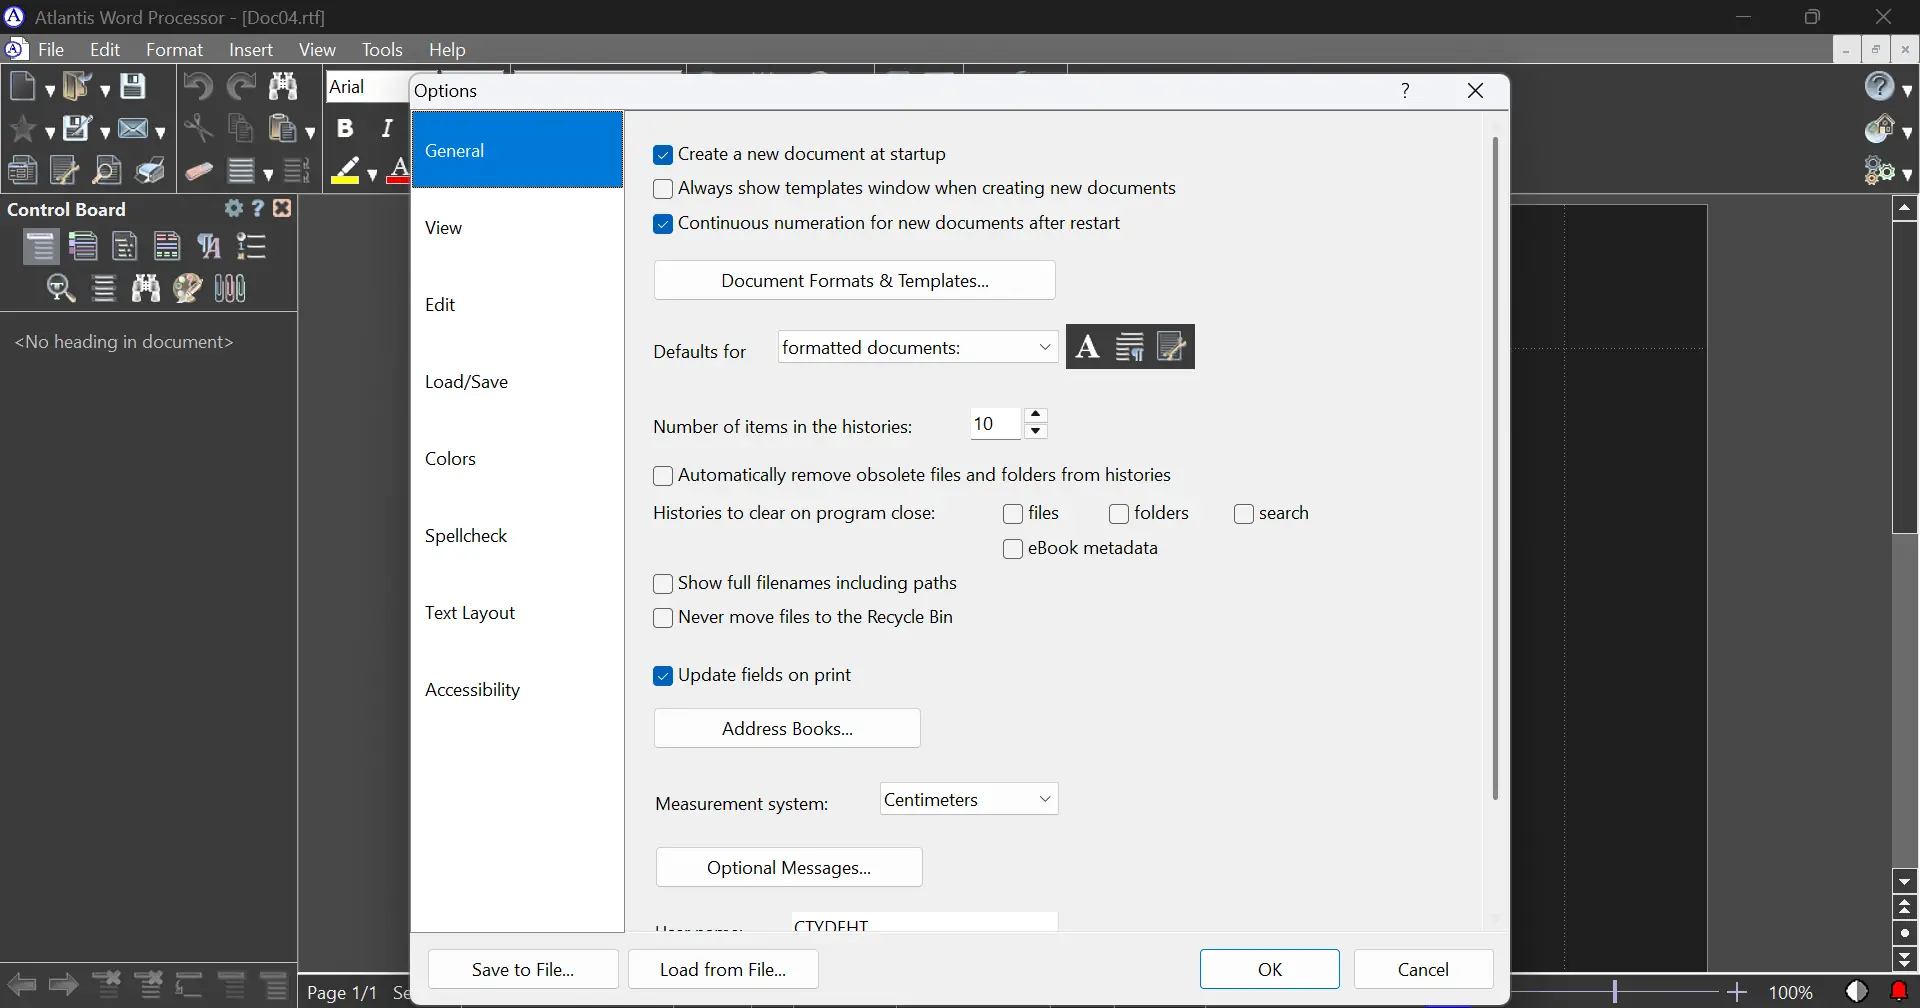Image resolution: width=1920 pixels, height=1008 pixels.
Task: Check Never move files to the Recycle Bin
Action: 663,619
